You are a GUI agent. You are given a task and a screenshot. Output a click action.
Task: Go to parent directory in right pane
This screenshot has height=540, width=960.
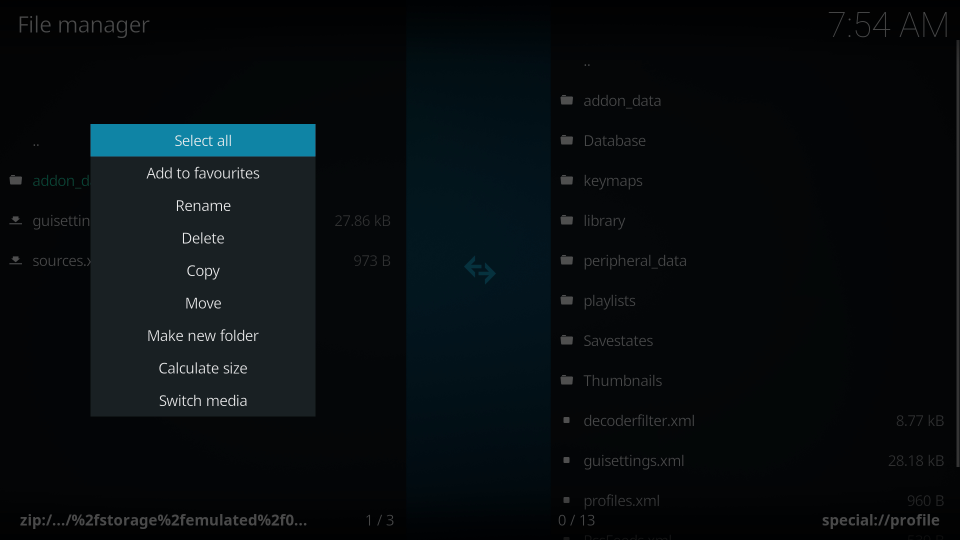pos(587,62)
